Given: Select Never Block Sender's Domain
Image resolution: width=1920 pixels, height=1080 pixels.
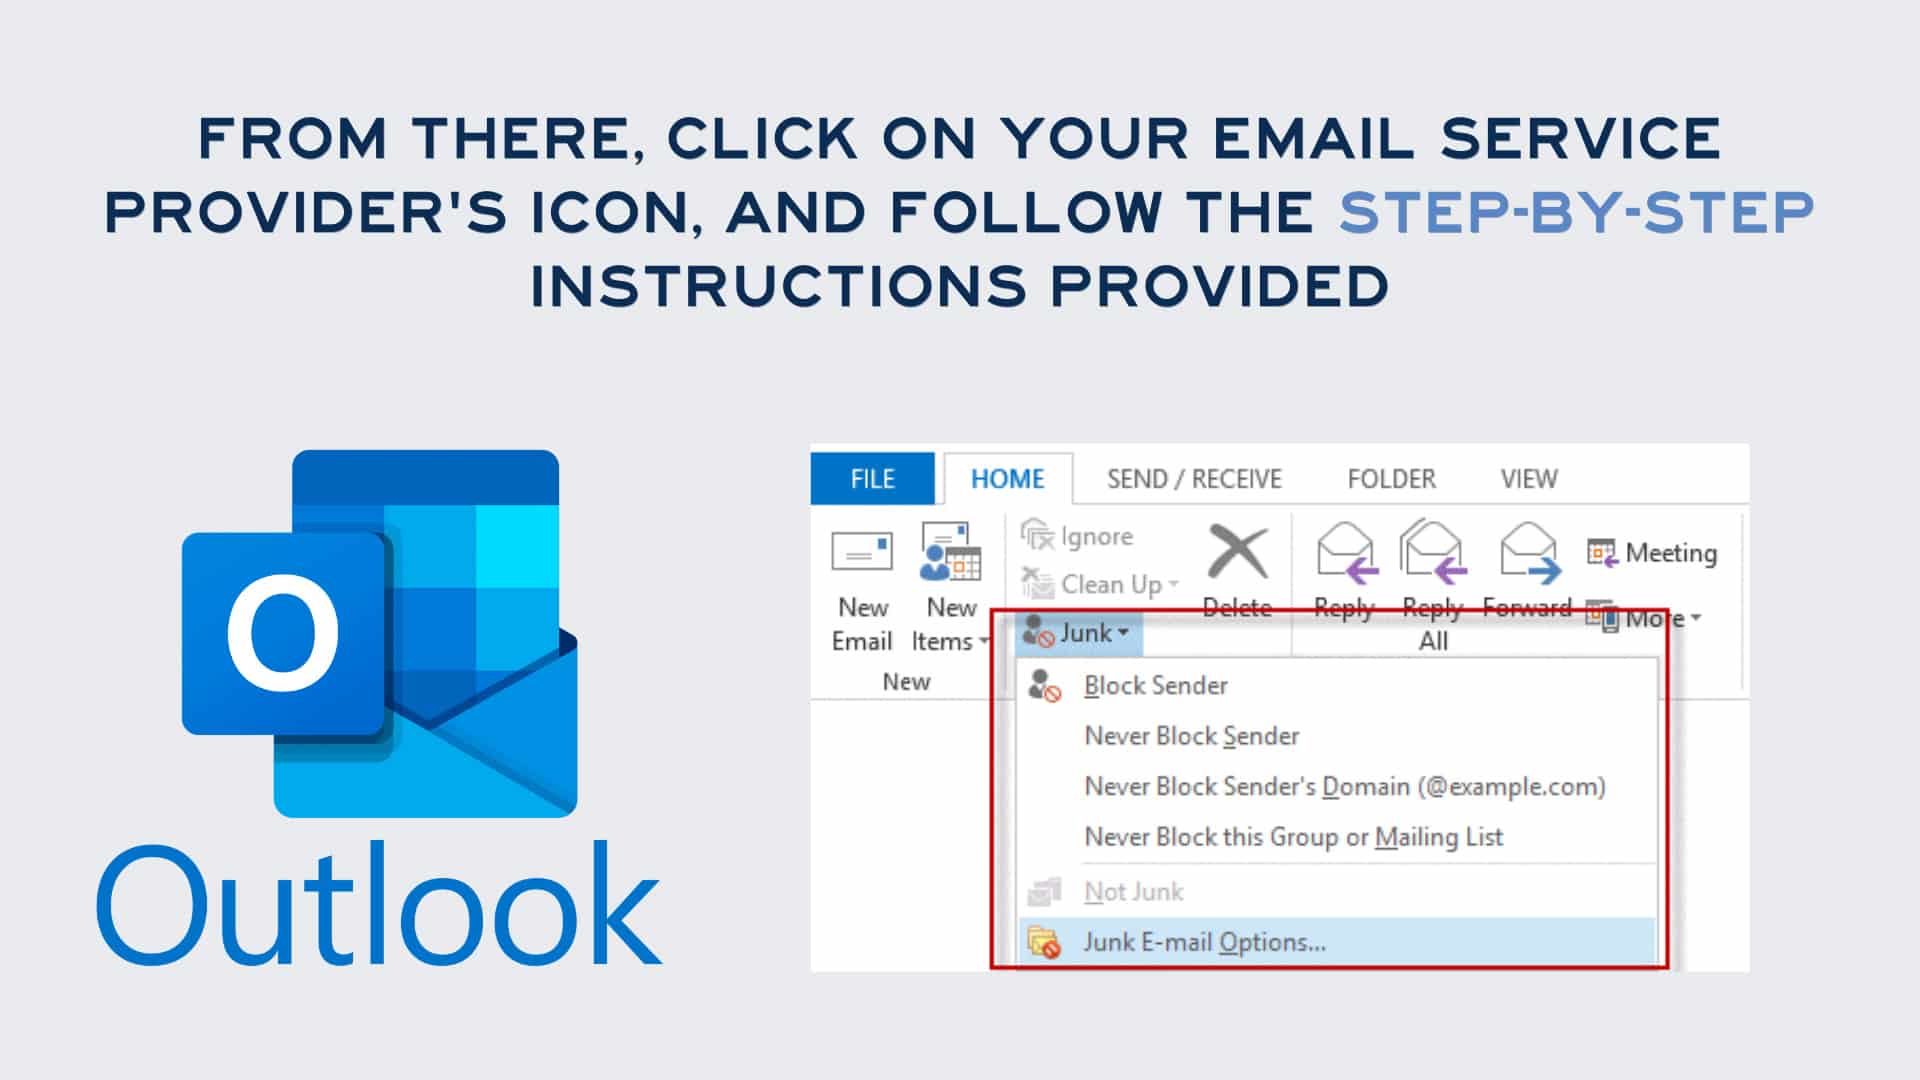Looking at the screenshot, I should coord(1344,786).
